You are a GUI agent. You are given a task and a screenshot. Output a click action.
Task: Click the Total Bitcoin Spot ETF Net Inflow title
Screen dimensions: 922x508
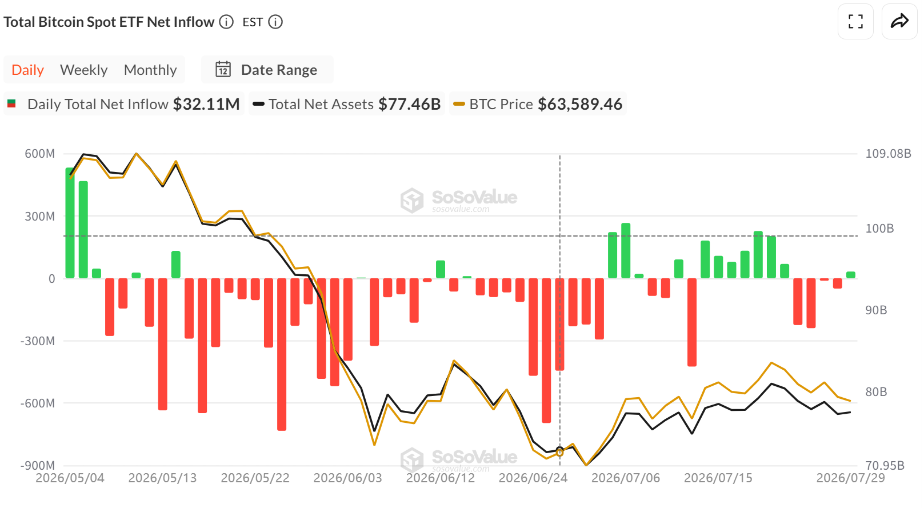click(x=109, y=22)
